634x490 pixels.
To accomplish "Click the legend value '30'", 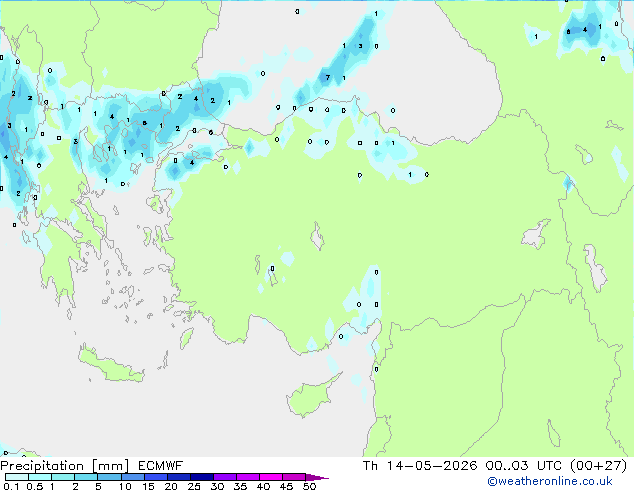I will pos(217,486).
